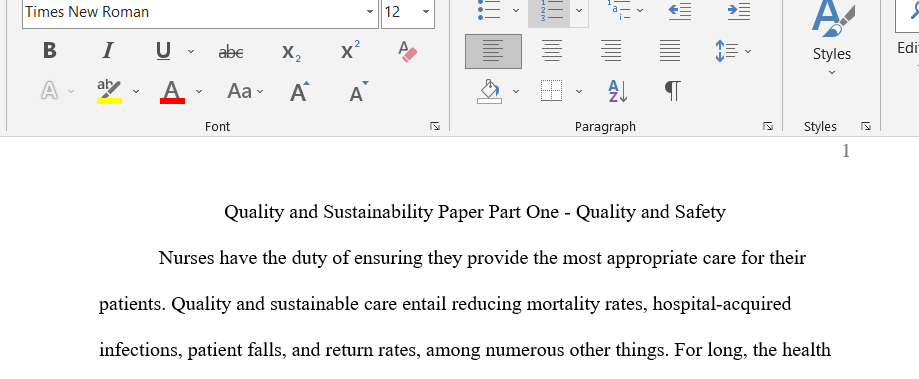Viewport: 919px width, 379px height.
Task: Open the Borders dropdown arrow
Action: pyautogui.click(x=579, y=91)
